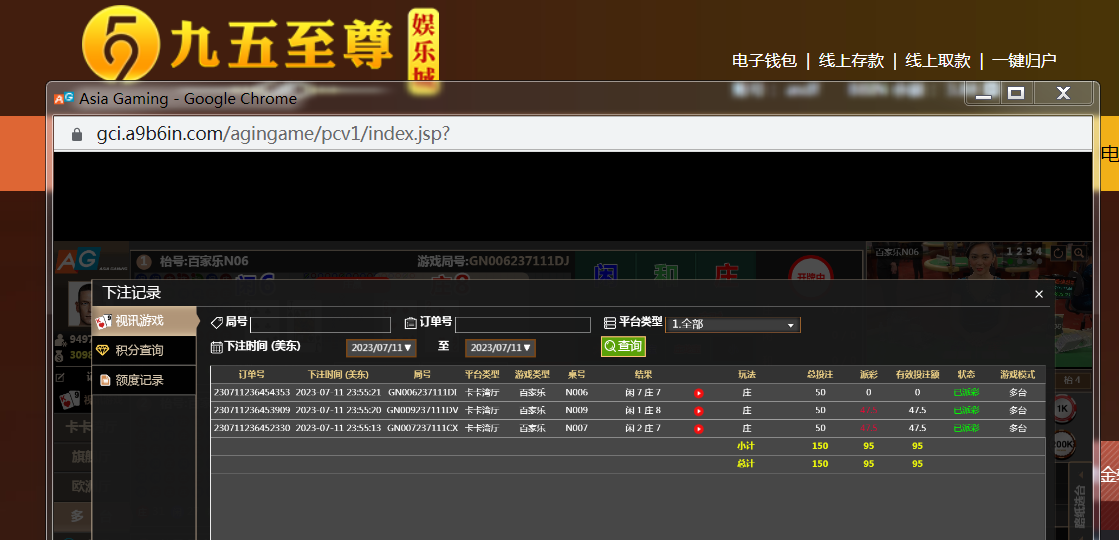Screen dimensions: 1119x540
Task: Click the clipboard icon beside 订单号
Action: [x=410, y=323]
